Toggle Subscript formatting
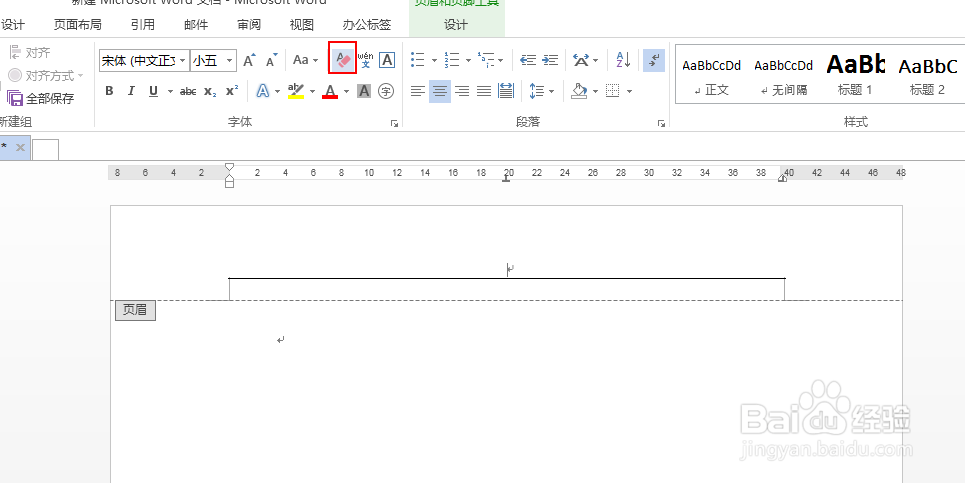The height and width of the screenshot is (483, 965). [210, 91]
